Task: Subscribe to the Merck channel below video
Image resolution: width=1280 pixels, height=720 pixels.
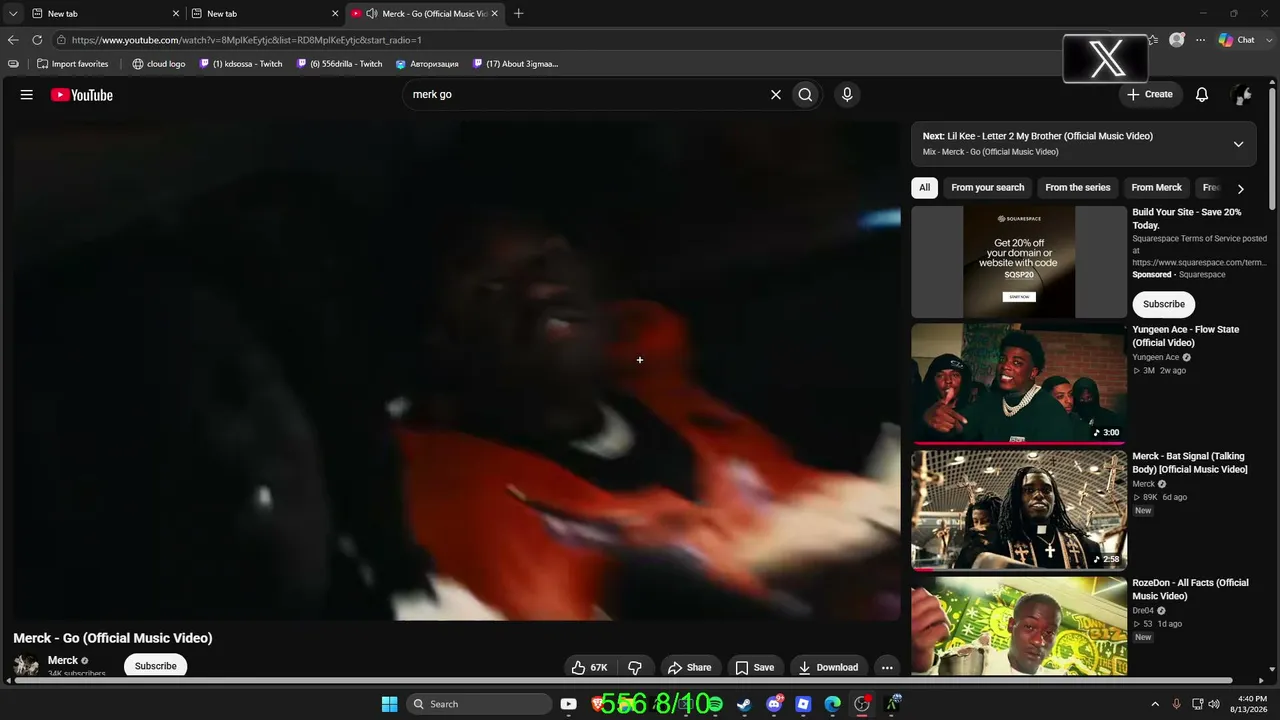Action: point(156,666)
